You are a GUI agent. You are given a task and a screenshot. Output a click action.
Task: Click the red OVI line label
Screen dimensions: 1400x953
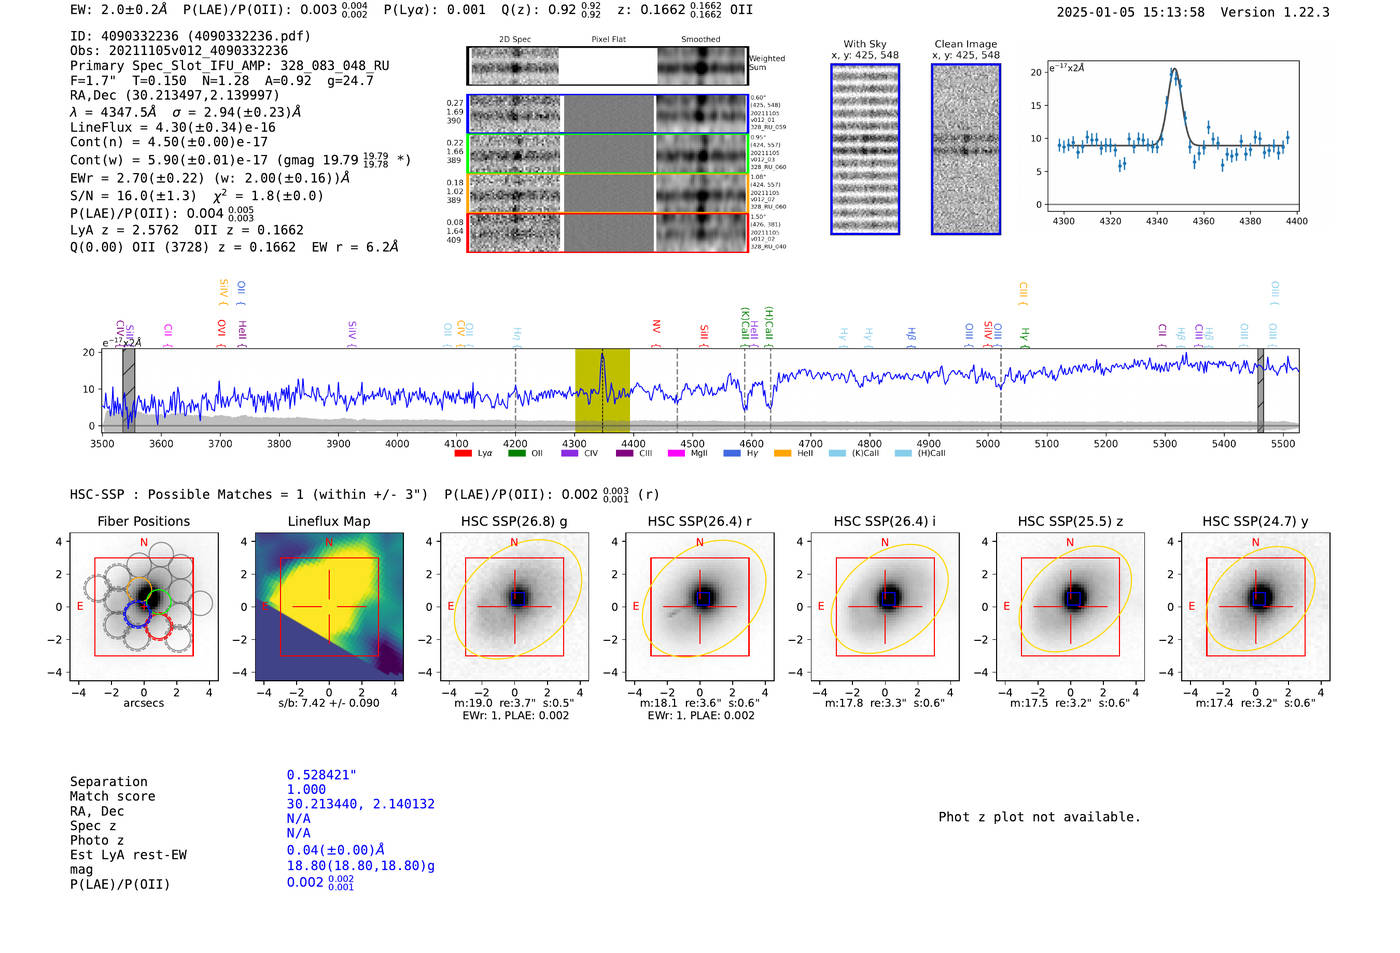(222, 328)
